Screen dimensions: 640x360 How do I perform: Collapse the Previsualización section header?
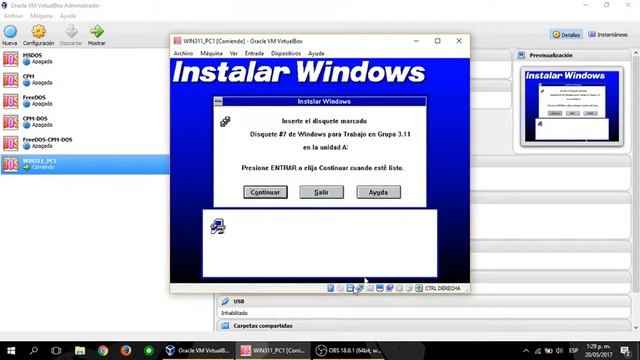(x=571, y=55)
